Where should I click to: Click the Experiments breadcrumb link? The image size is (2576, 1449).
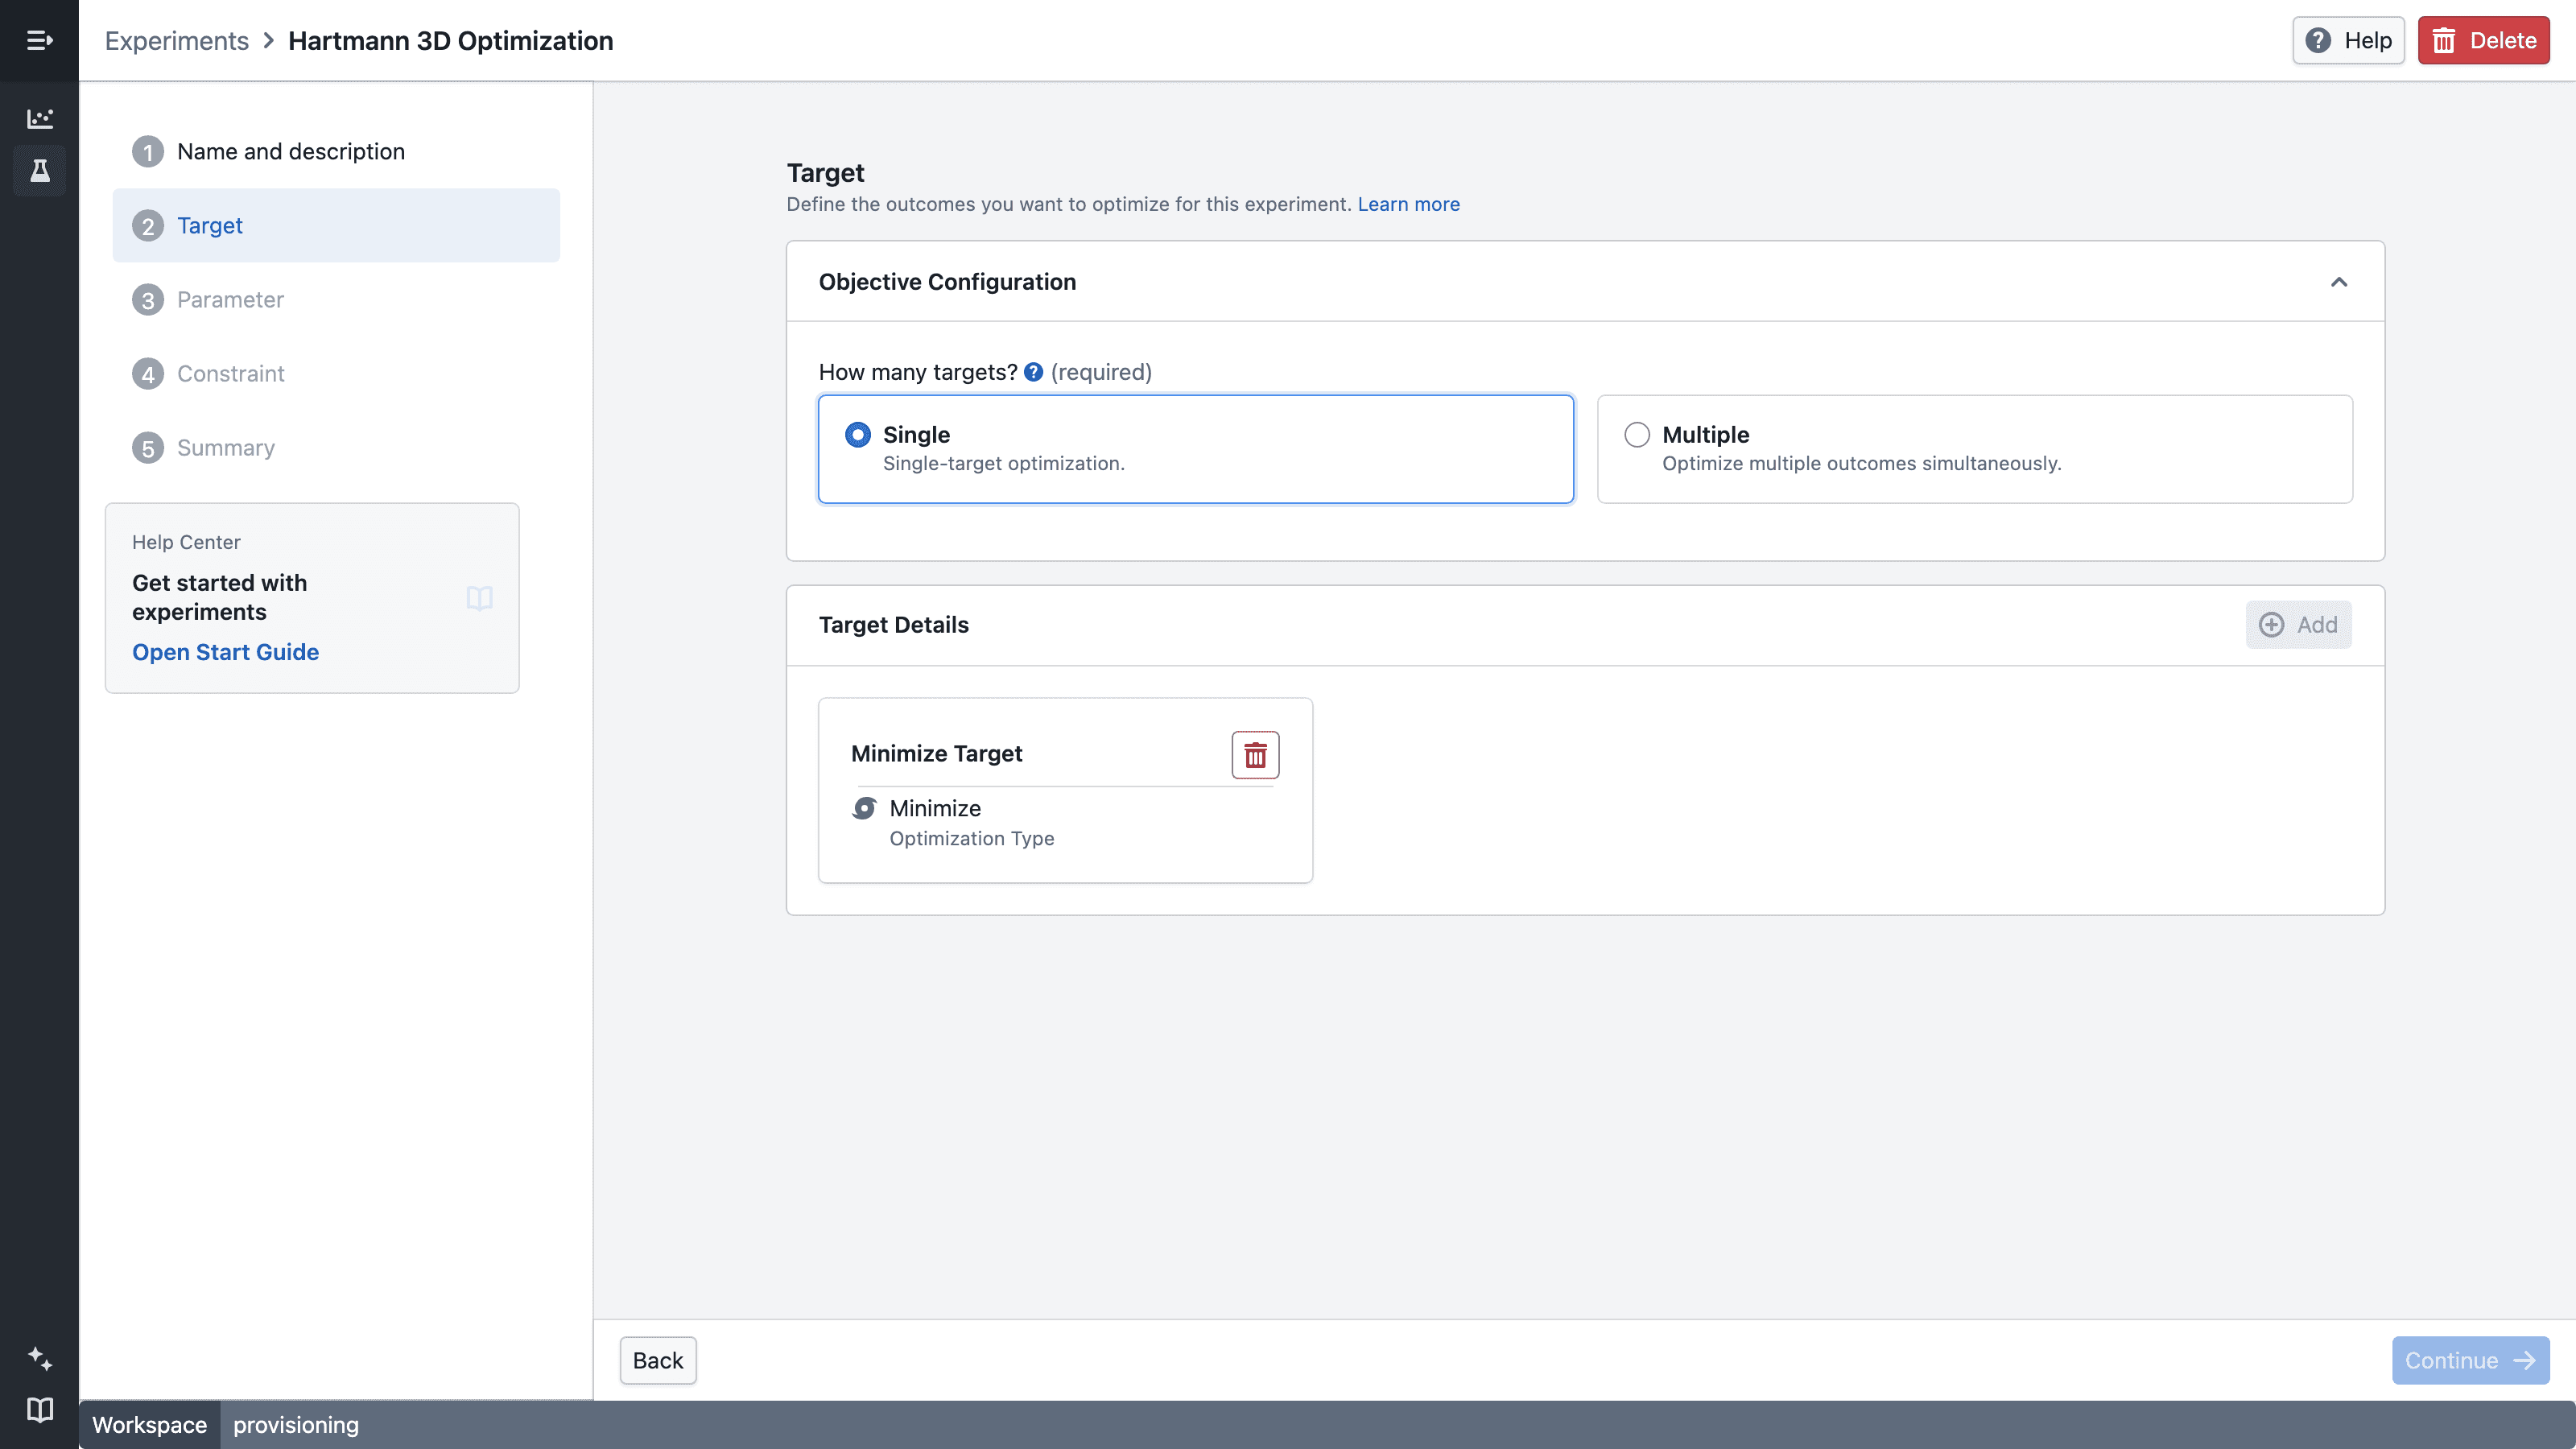point(177,41)
